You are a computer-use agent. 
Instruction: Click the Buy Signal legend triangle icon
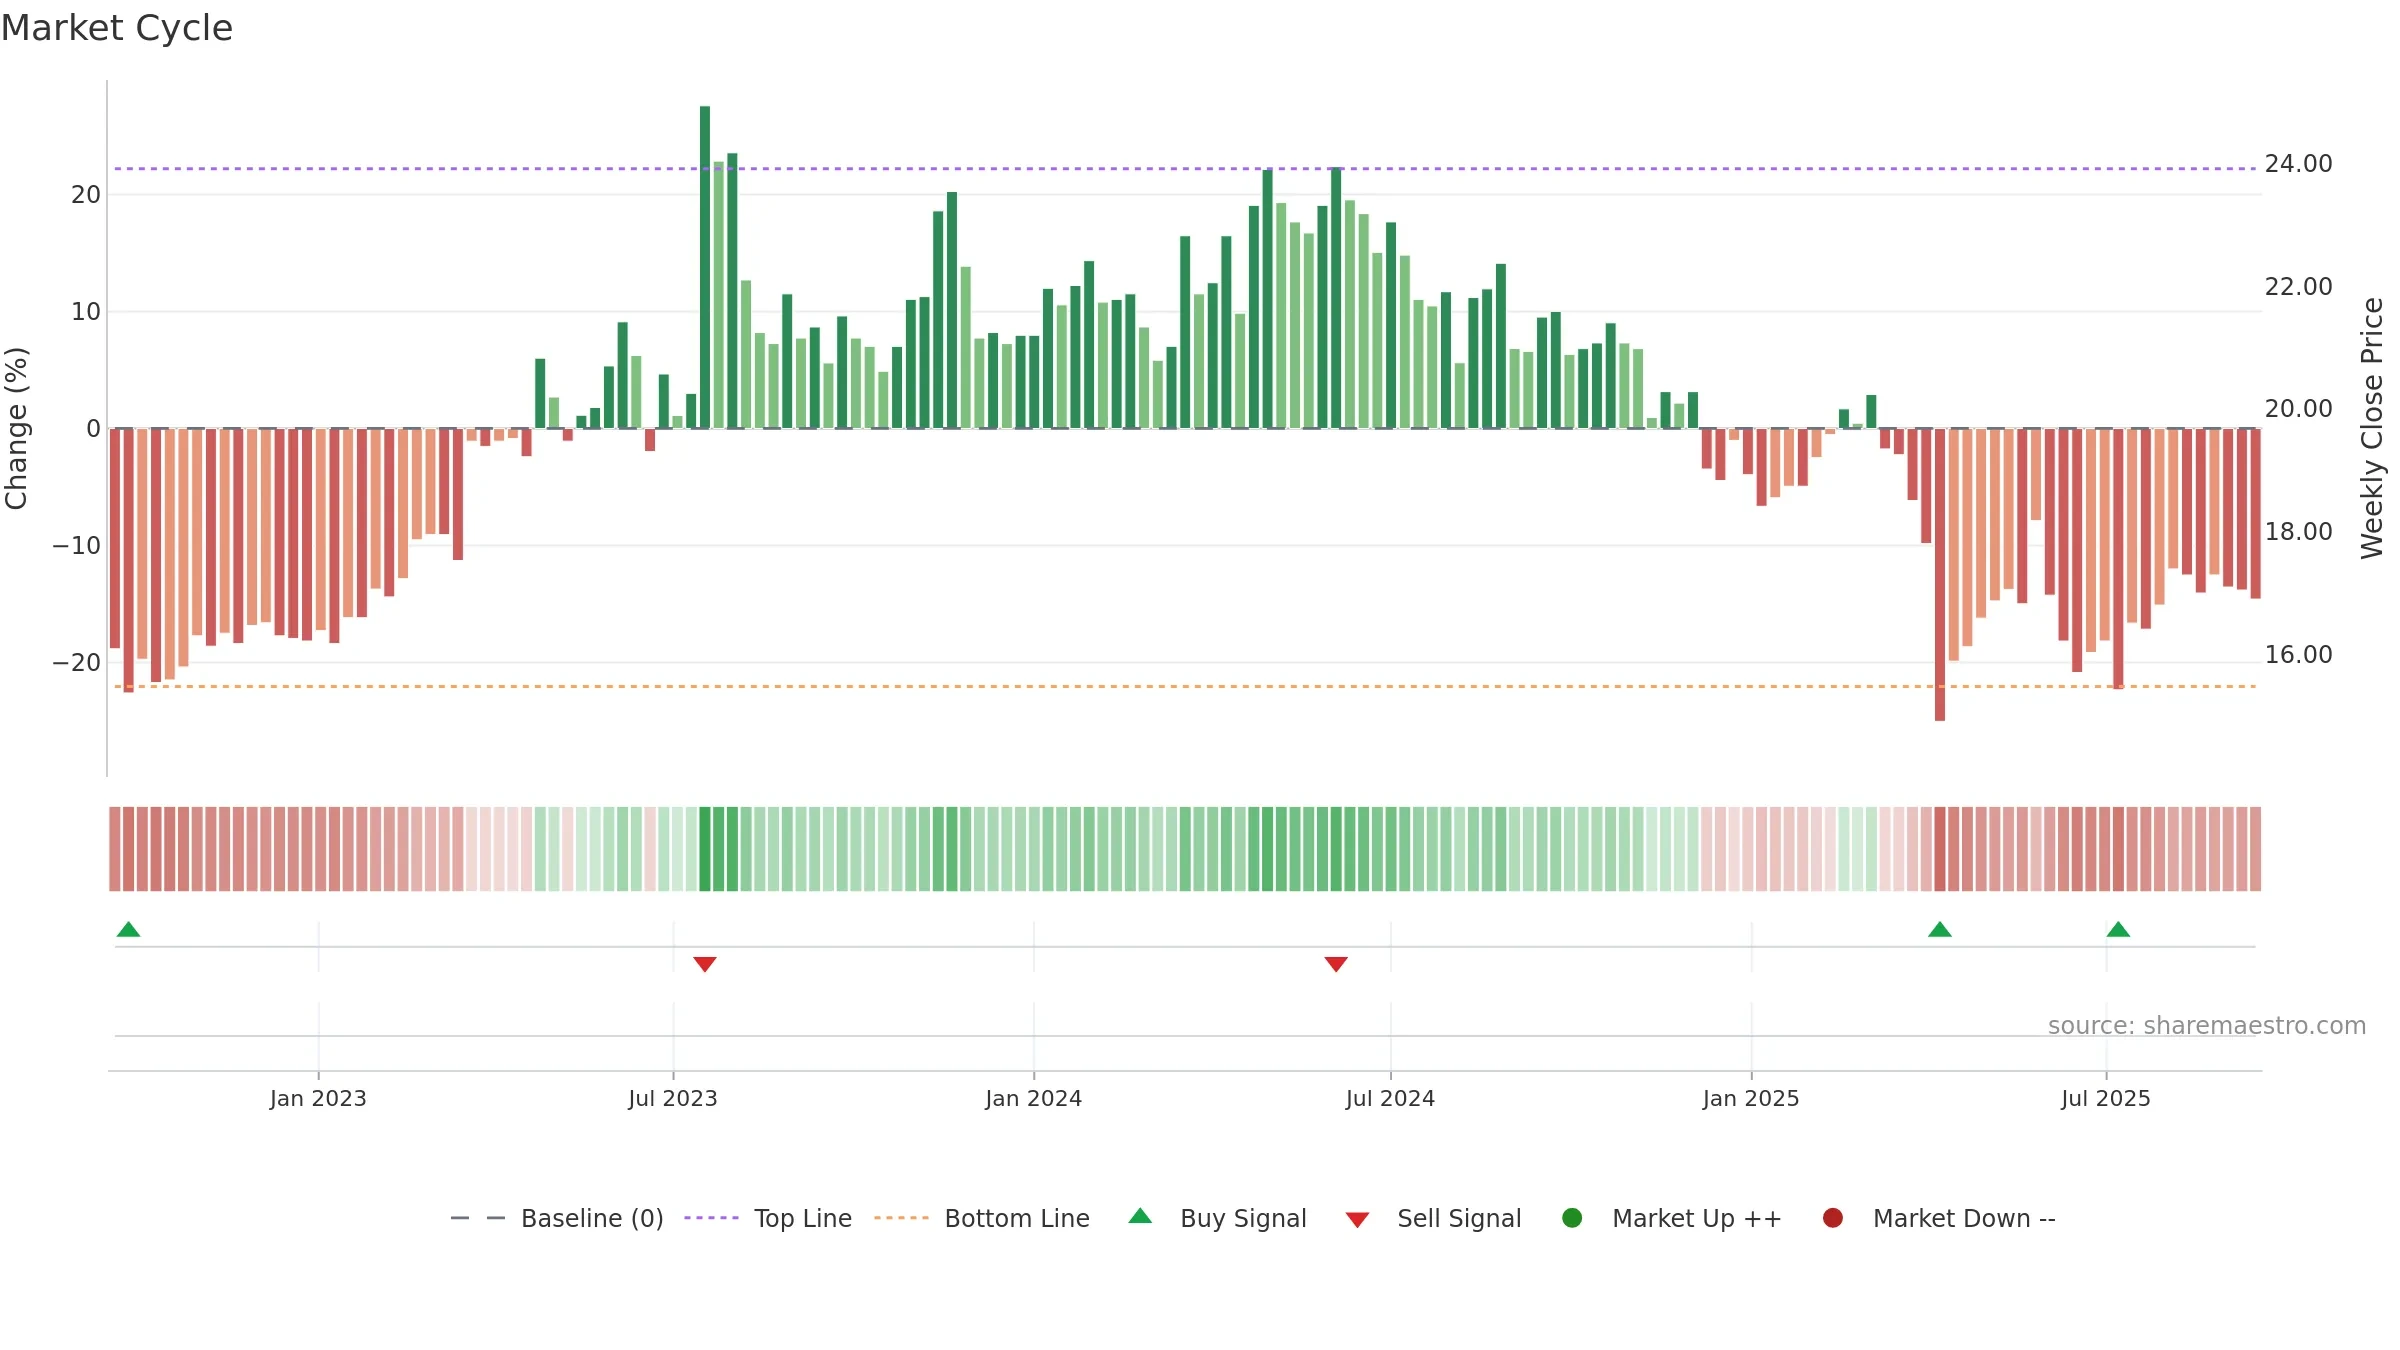pyautogui.click(x=1140, y=1216)
